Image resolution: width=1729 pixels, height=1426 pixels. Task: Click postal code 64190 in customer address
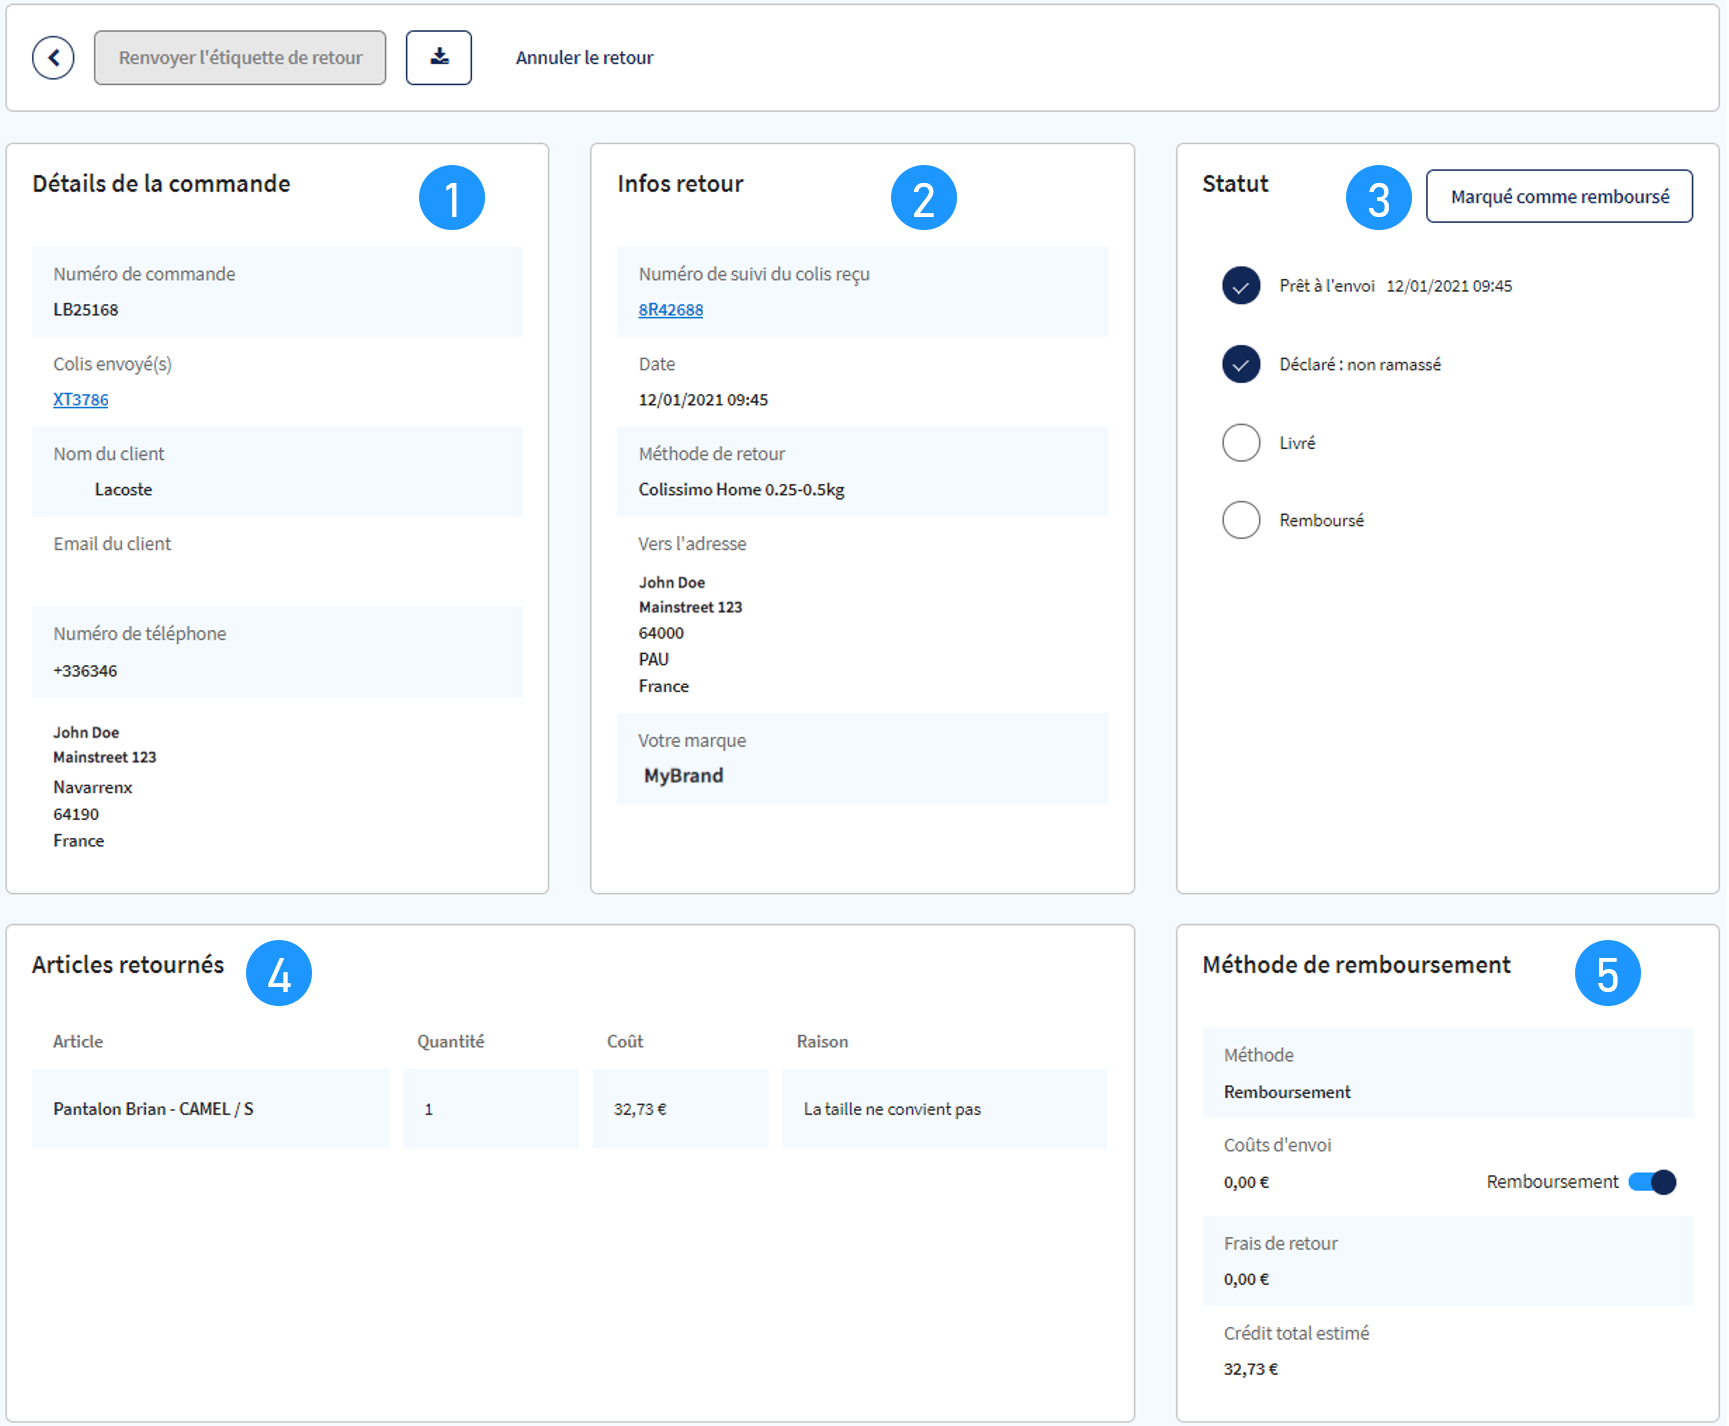coord(76,815)
